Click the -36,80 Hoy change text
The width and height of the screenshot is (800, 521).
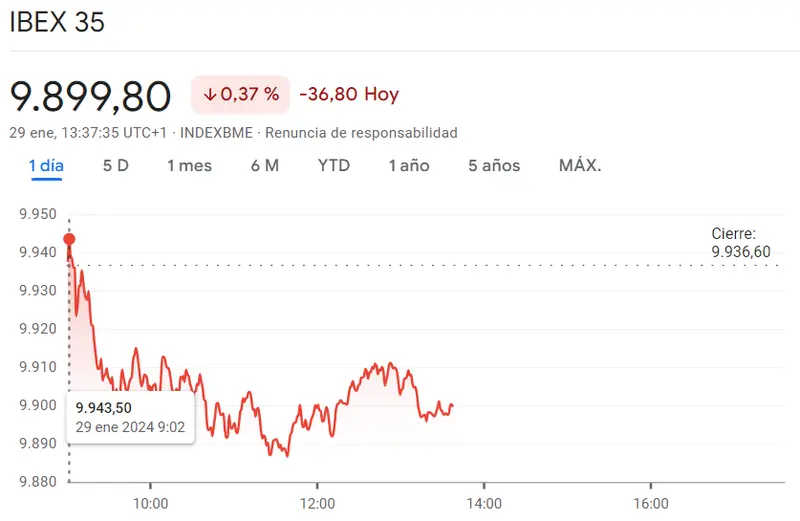pos(349,95)
